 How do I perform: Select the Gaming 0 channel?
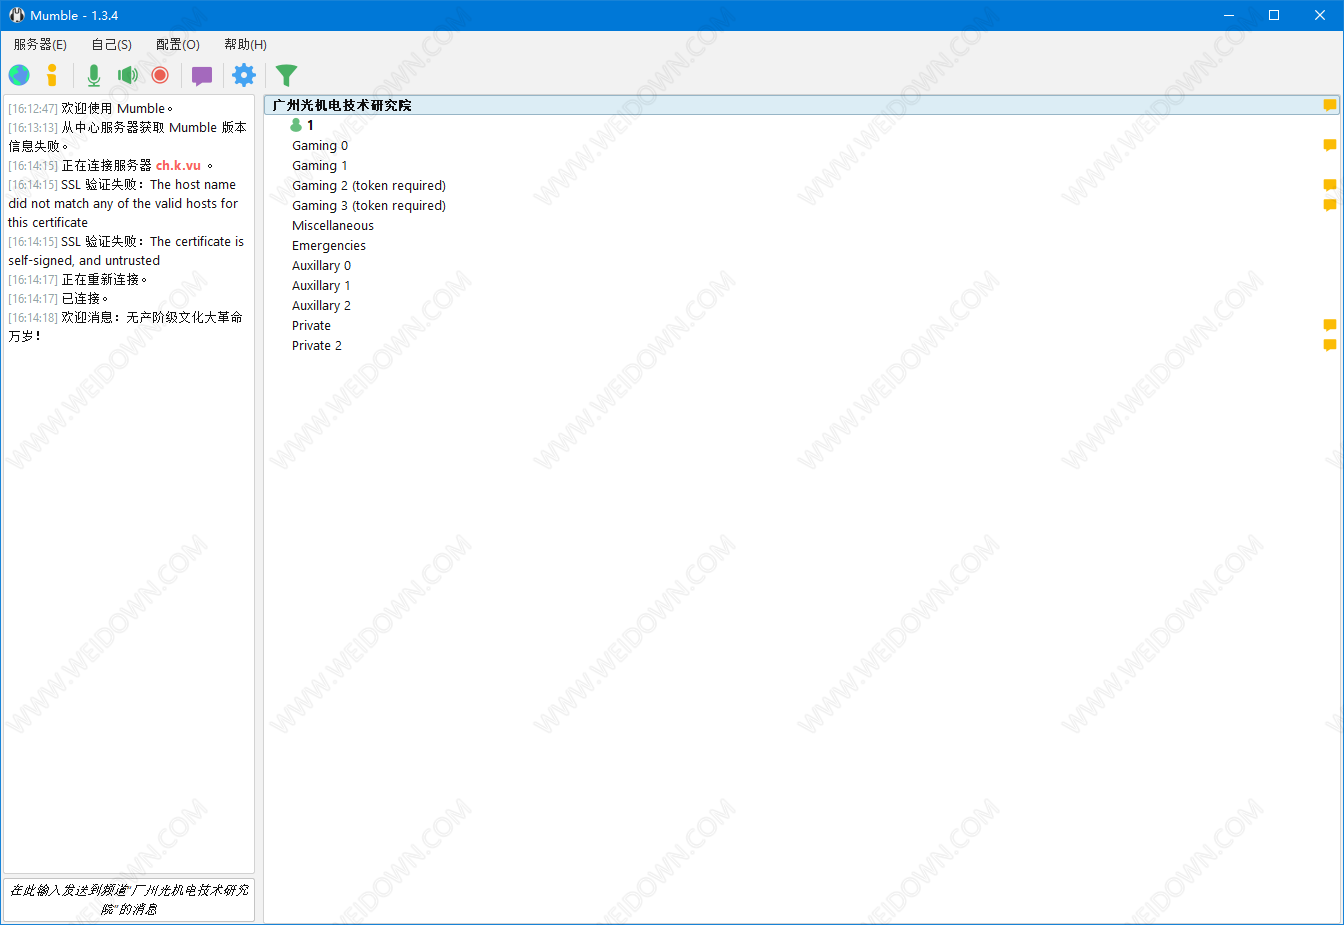320,145
